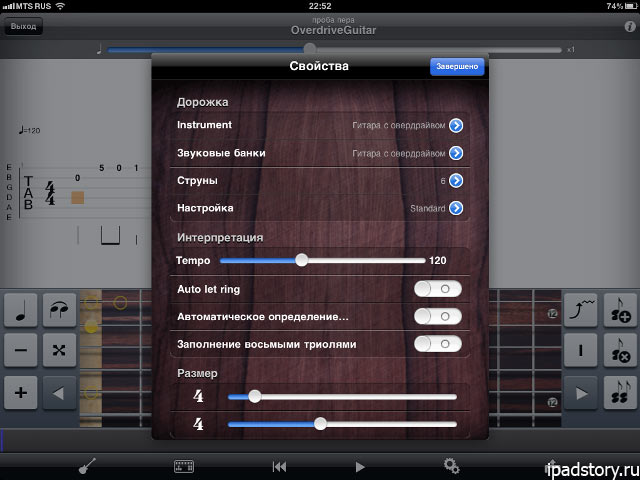Tap the bend/vibrato effect button
640x480 pixels.
(580, 310)
